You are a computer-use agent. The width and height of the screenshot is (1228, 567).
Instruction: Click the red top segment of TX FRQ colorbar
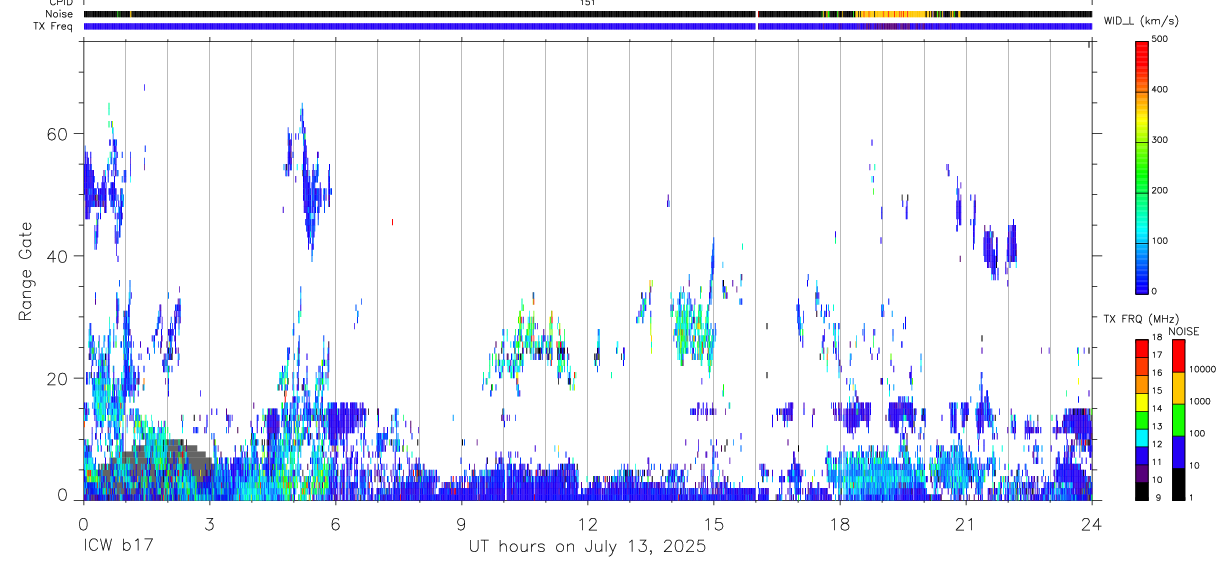[1141, 349]
